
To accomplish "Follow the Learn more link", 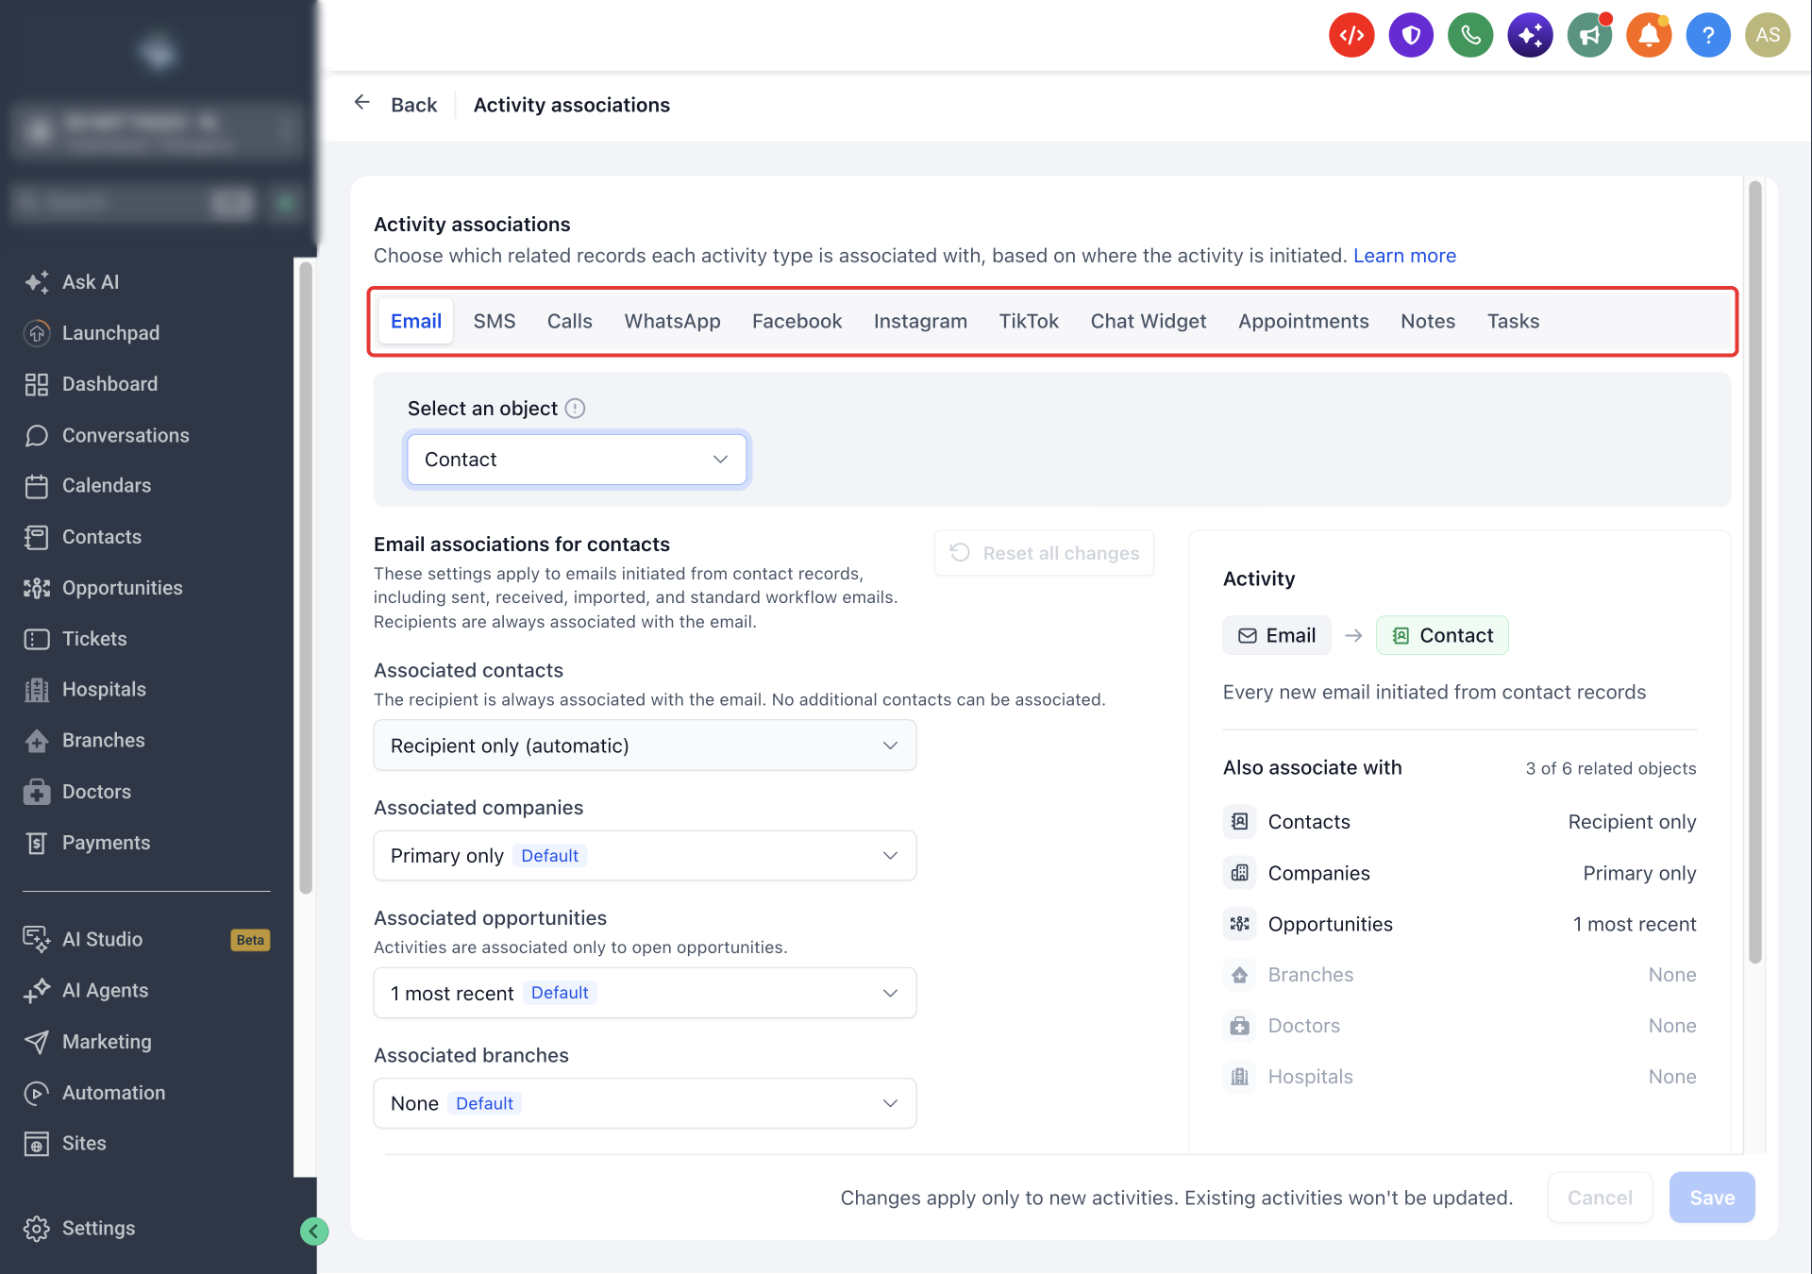I will [1404, 255].
